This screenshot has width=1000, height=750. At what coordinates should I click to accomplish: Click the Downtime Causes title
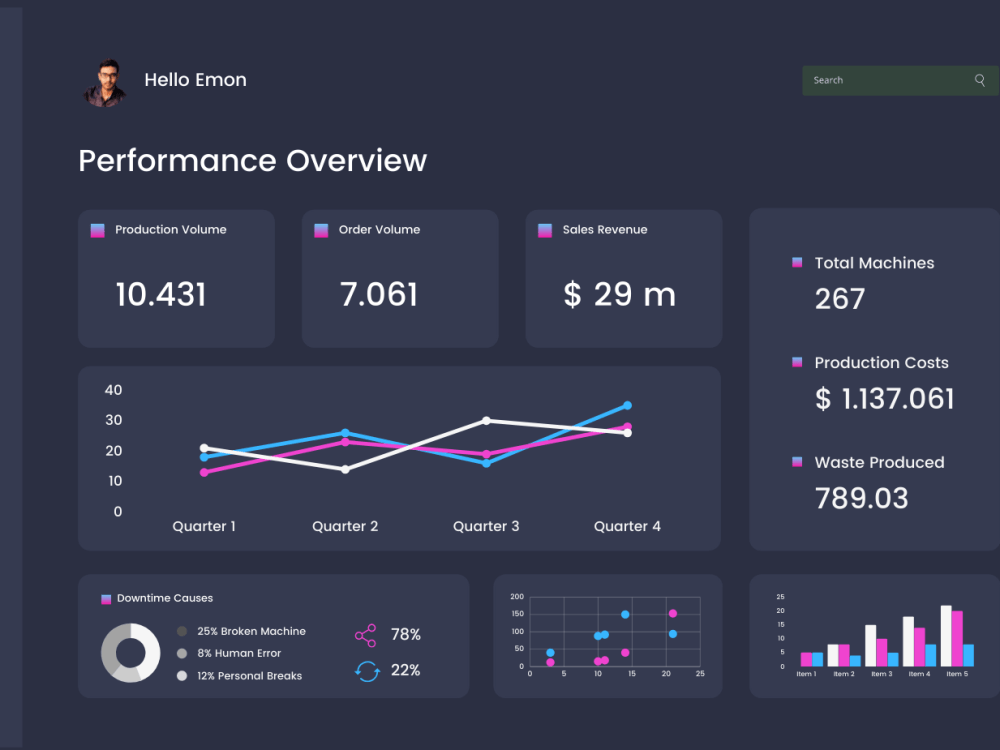[x=165, y=598]
